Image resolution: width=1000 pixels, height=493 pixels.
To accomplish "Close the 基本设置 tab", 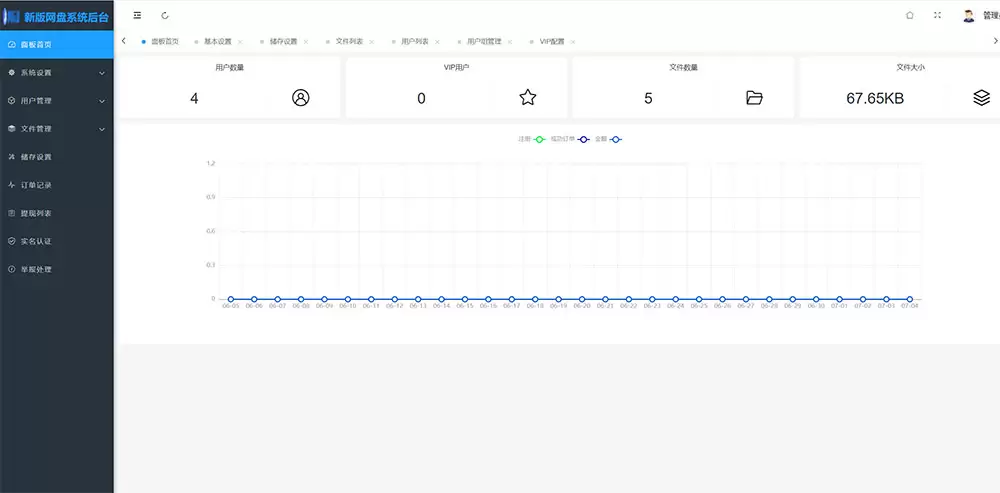I will click(240, 42).
